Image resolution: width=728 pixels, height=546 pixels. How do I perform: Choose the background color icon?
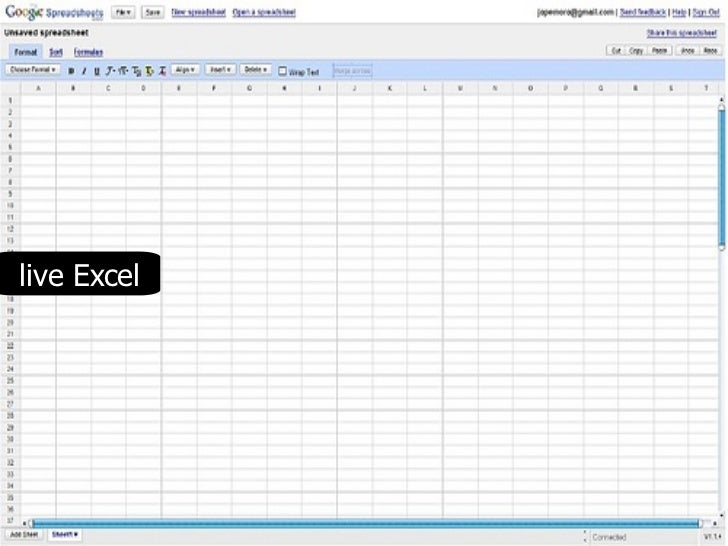click(x=149, y=71)
